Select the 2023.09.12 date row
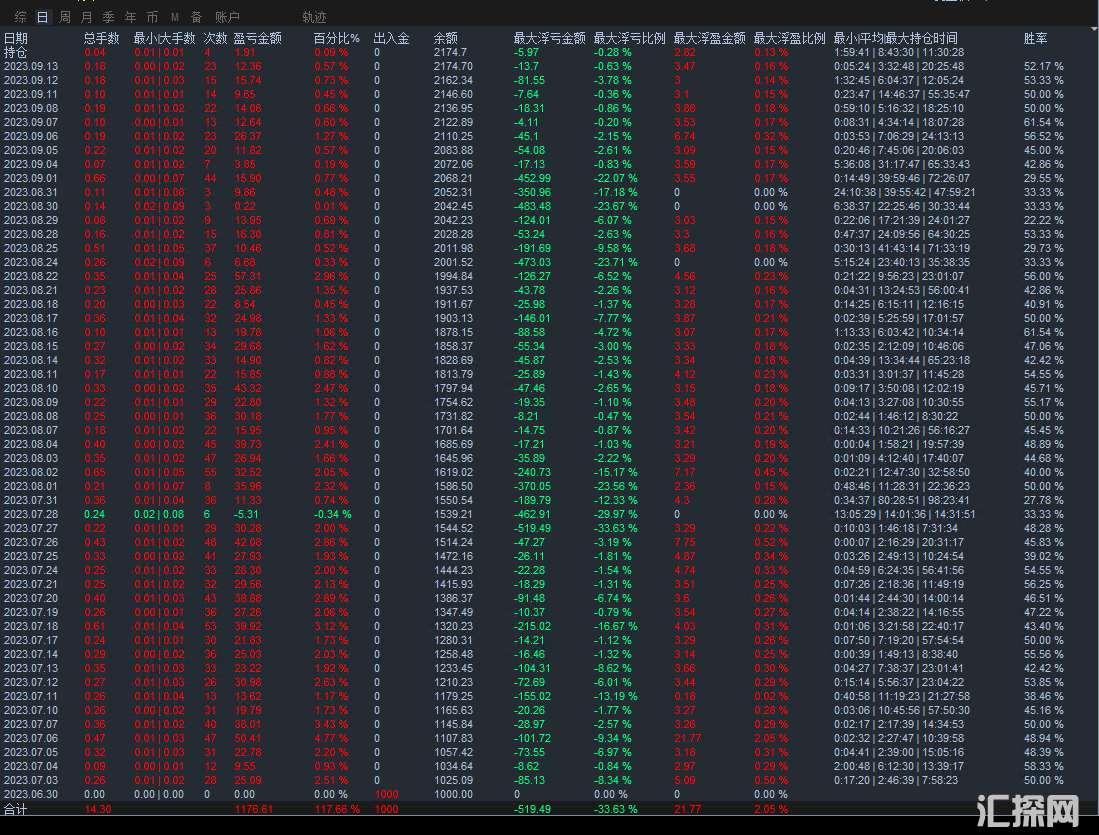 tap(550, 80)
